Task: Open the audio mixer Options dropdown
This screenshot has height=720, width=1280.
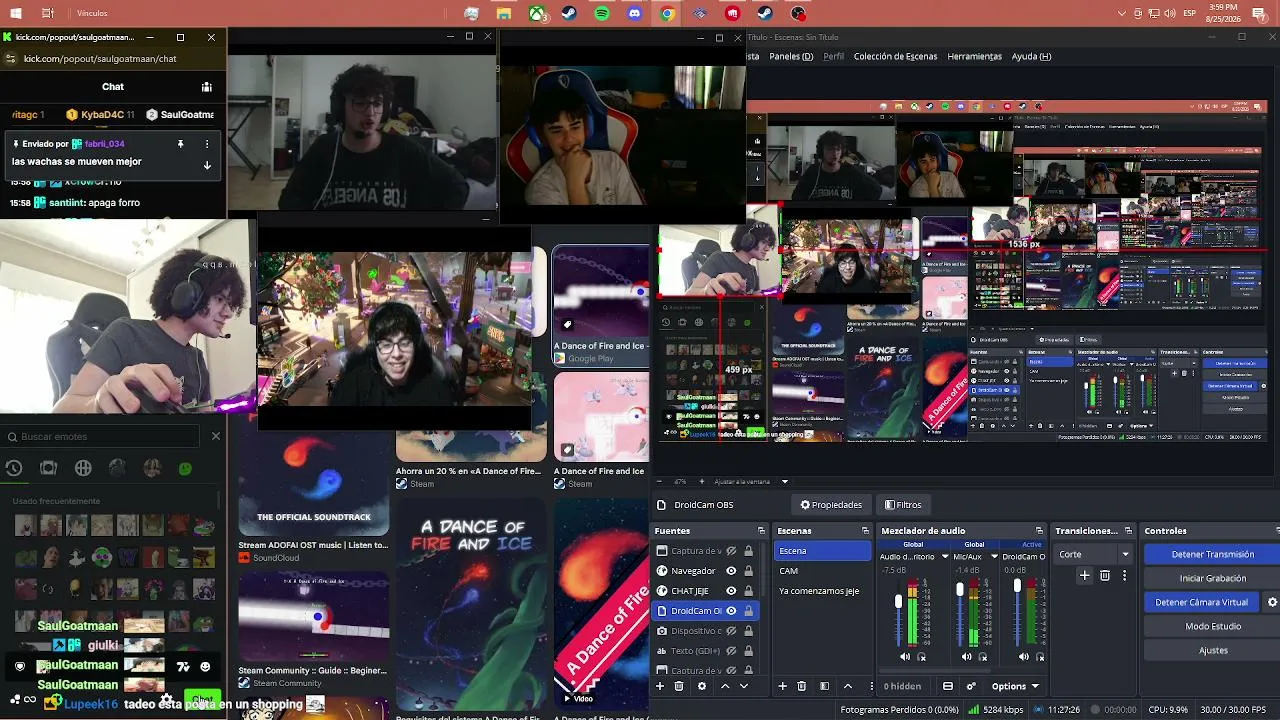Action: 1015,686
